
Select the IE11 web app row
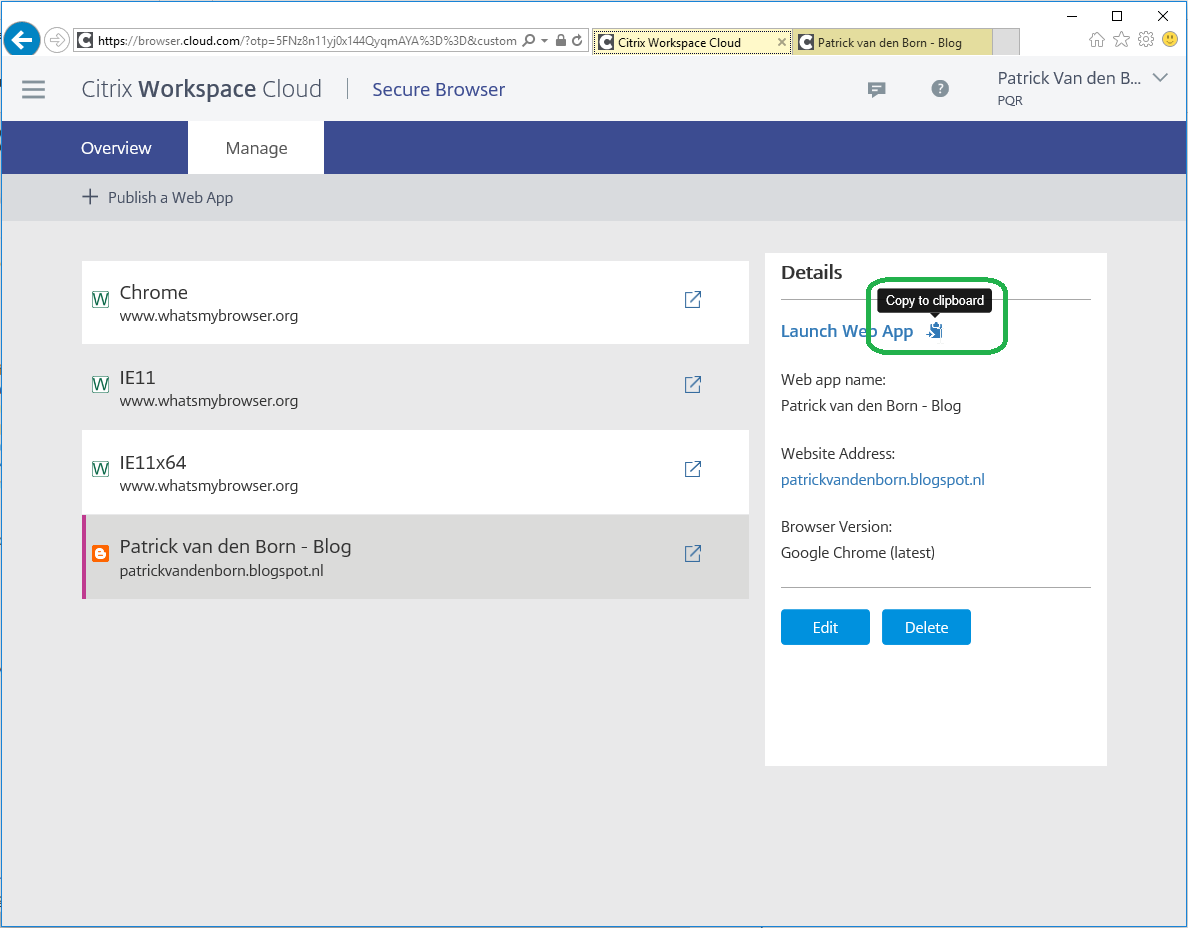(415, 387)
